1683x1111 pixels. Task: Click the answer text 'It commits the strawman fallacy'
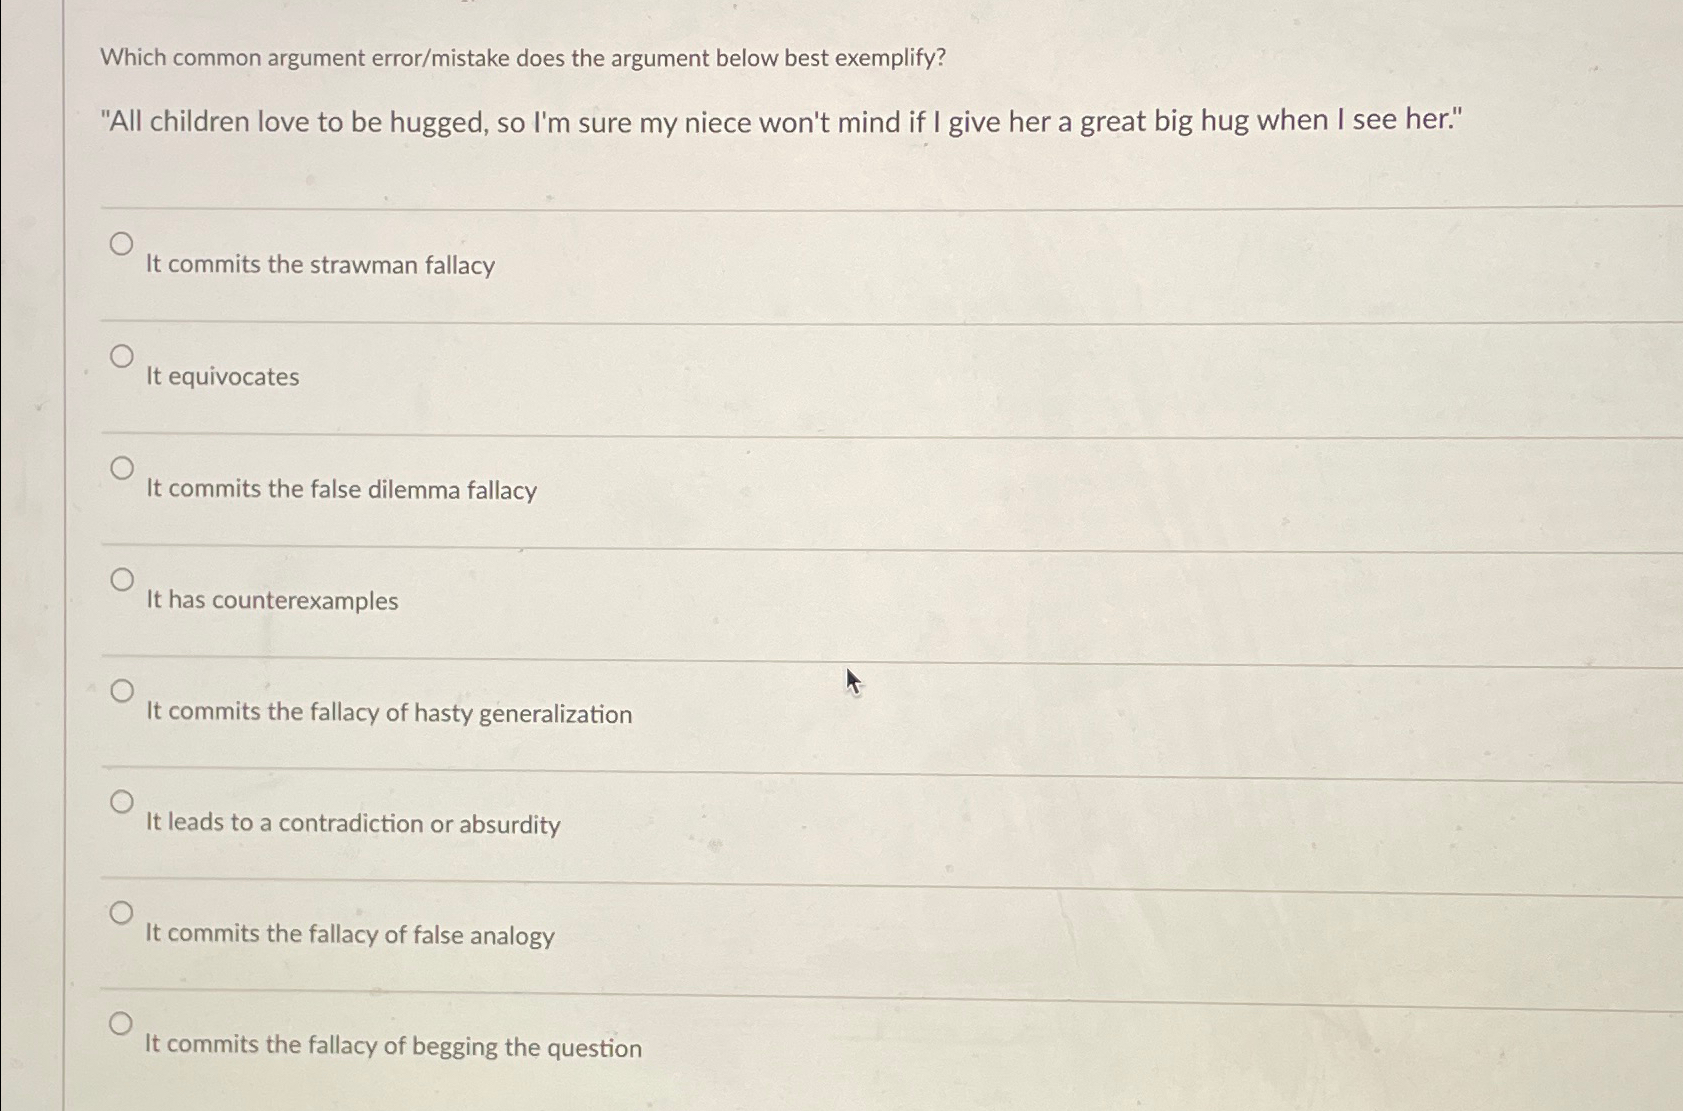pos(321,265)
